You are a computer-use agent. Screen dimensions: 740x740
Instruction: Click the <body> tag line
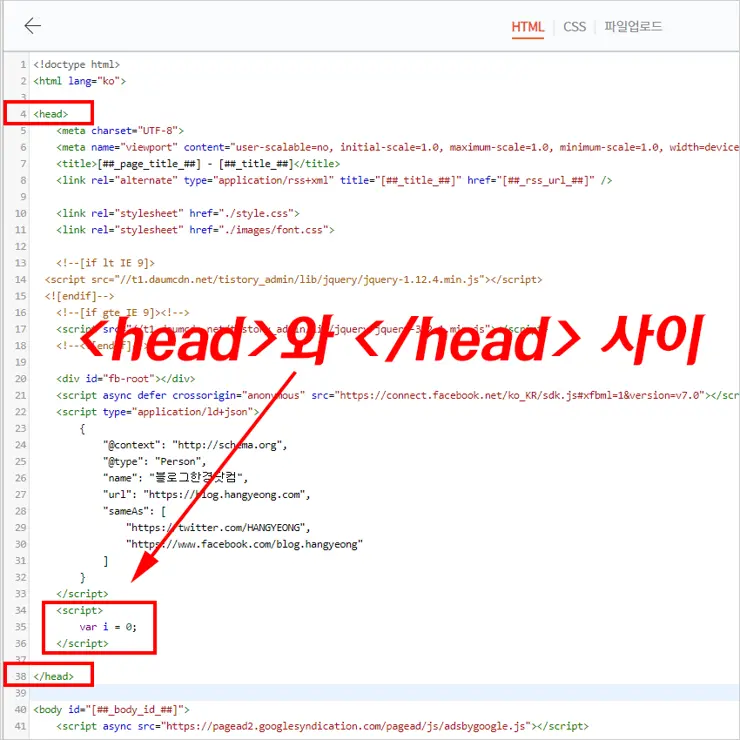tap(111, 709)
